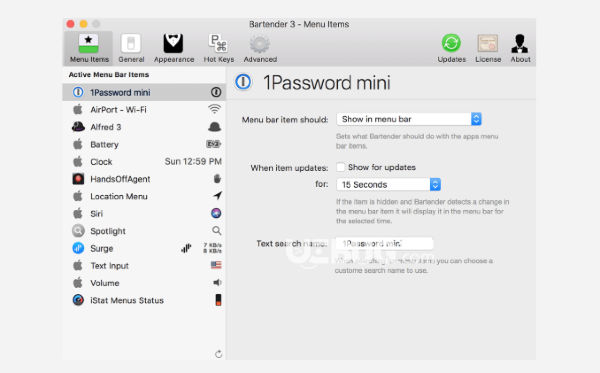Viewport: 600px width, 373px height.
Task: Select the Battery menu item row
Action: (x=144, y=144)
